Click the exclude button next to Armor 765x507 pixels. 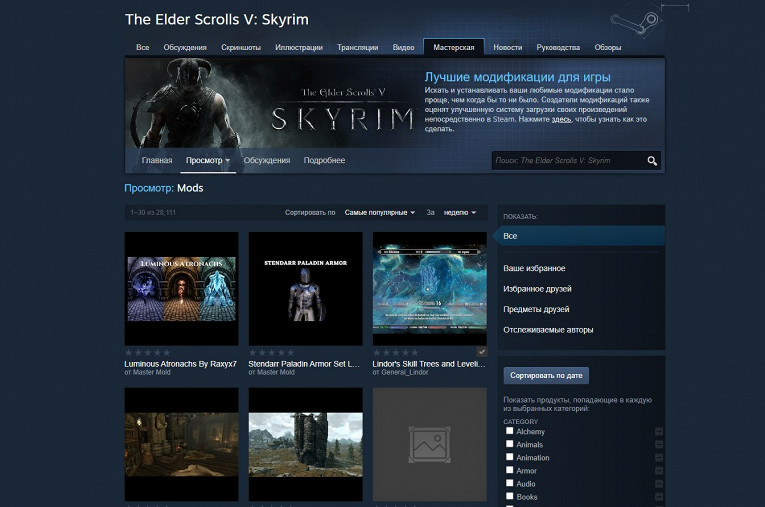click(659, 471)
